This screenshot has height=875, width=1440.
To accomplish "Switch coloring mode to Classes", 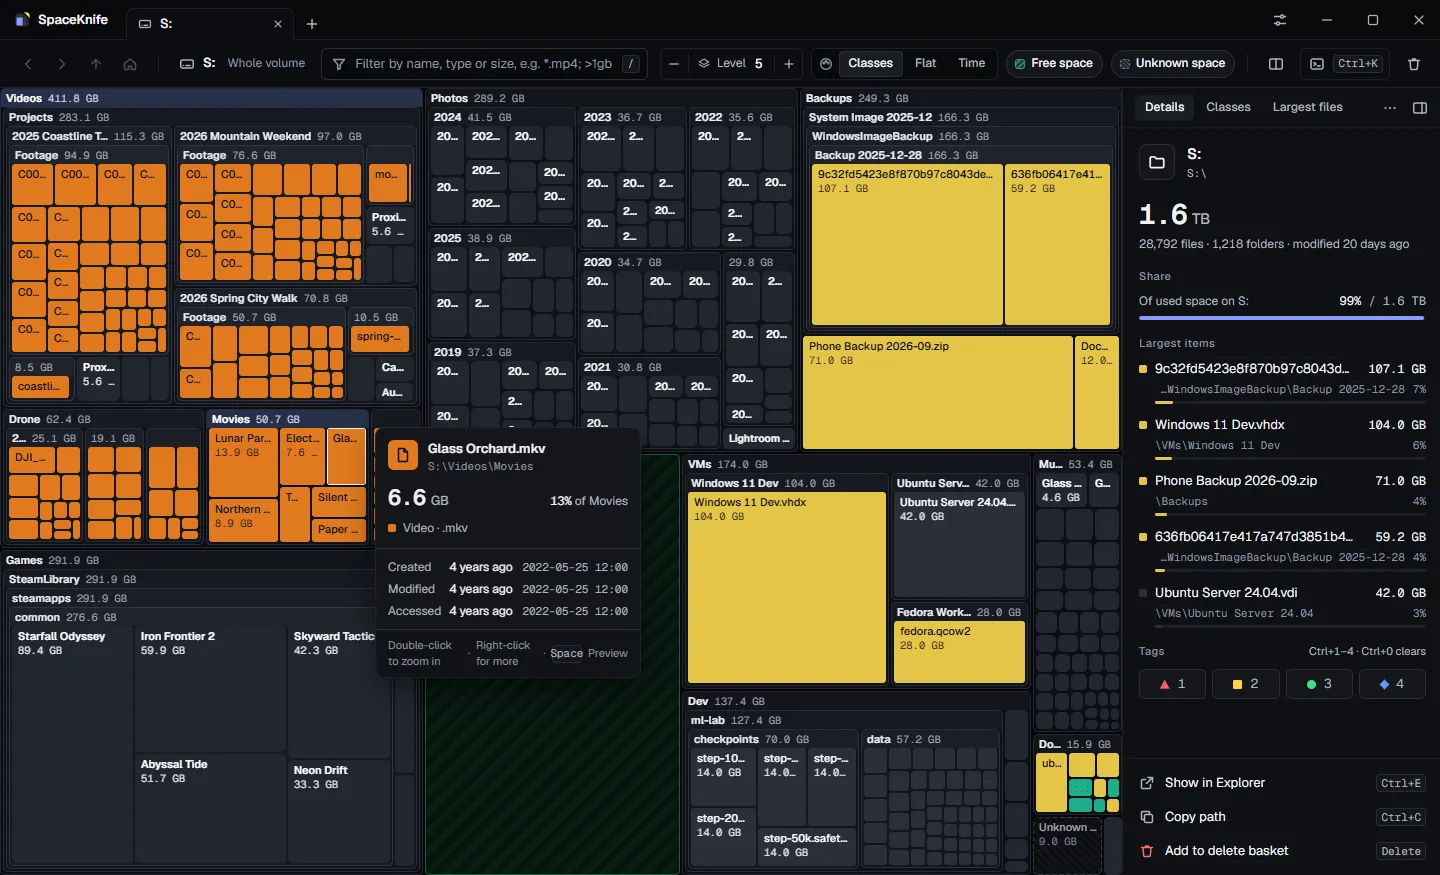I will coord(870,63).
